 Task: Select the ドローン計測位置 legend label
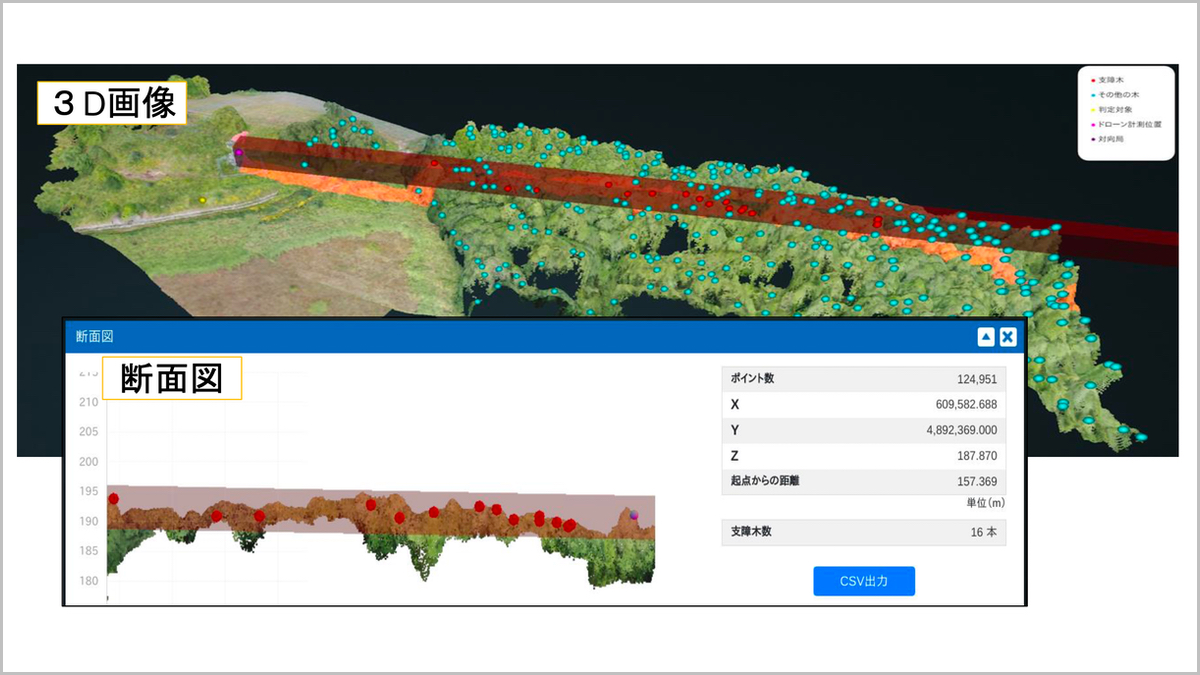(1129, 124)
